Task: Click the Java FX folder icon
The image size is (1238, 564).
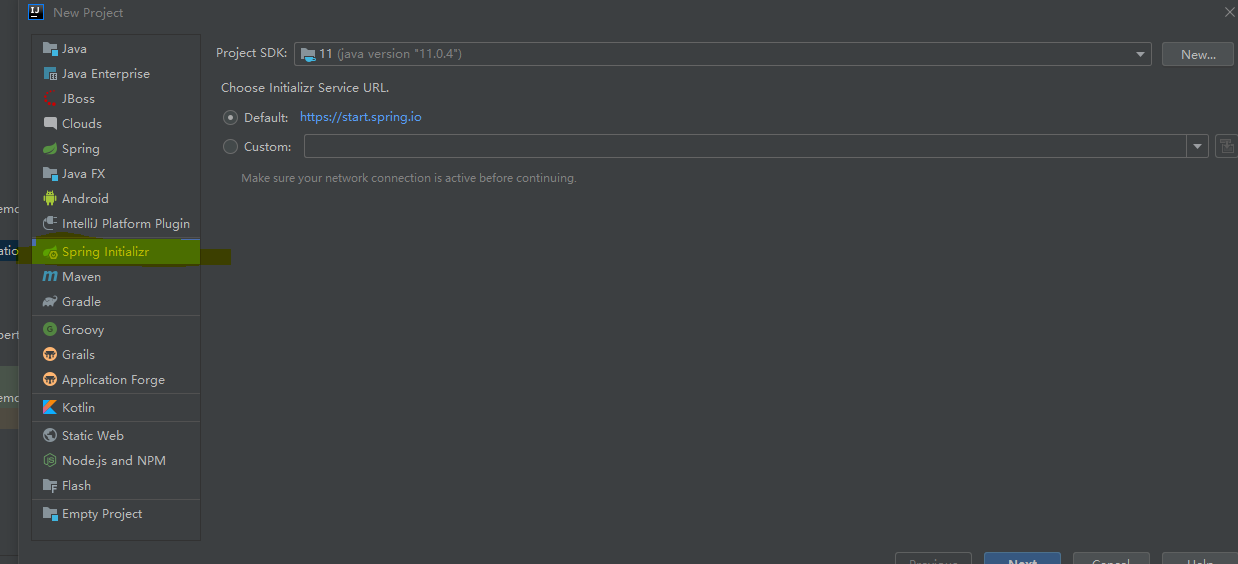Action: tap(50, 174)
